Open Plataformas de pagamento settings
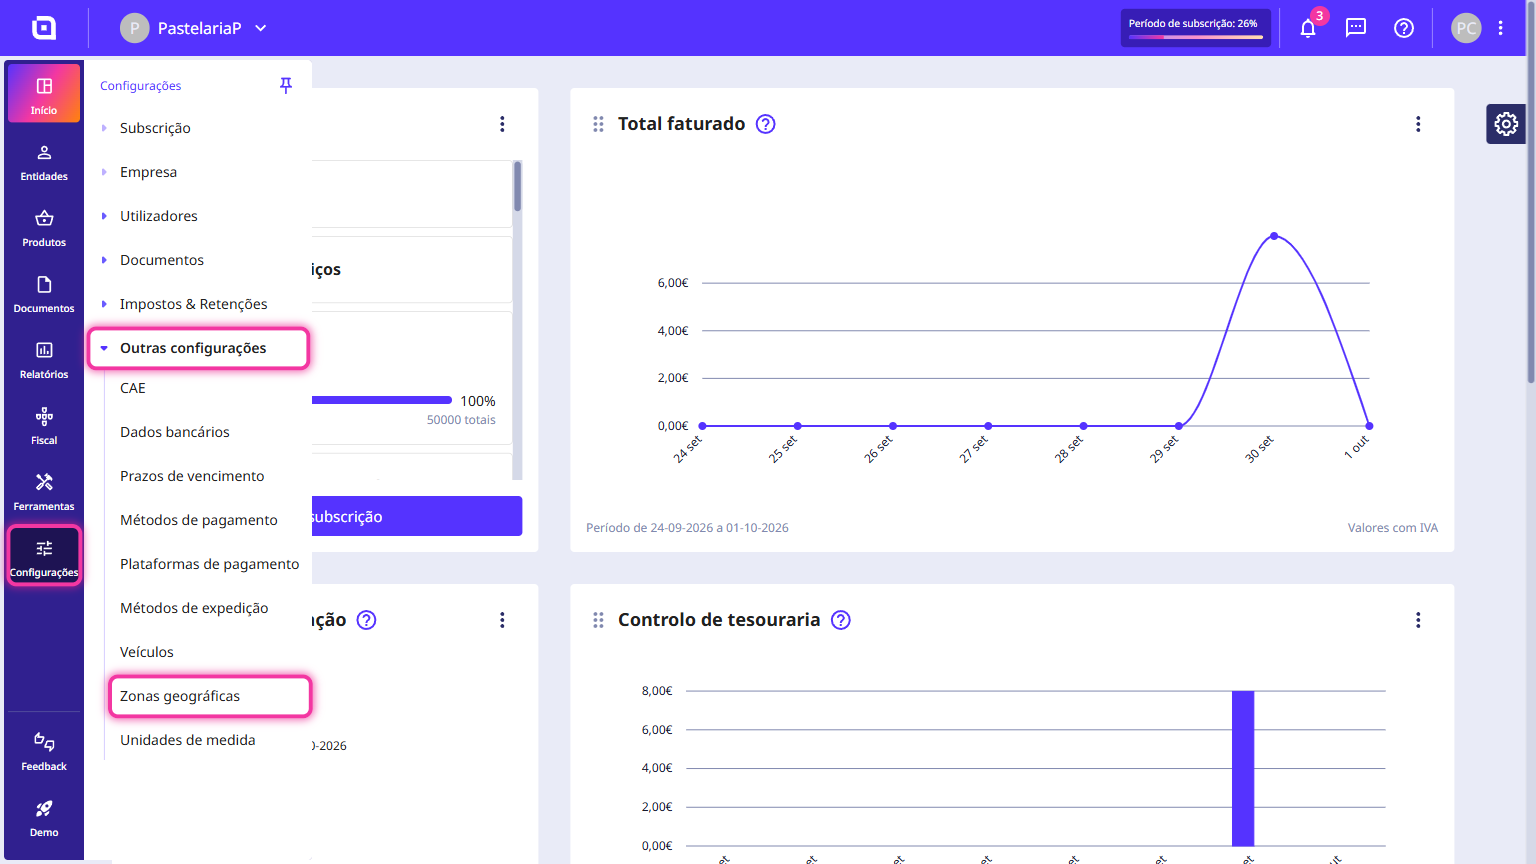The image size is (1536, 864). tap(209, 564)
